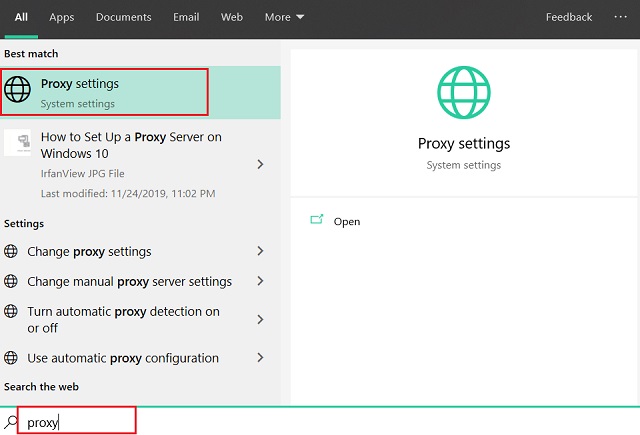Select How to Set Up a Proxy Server file
The height and width of the screenshot is (435, 640).
point(140,164)
